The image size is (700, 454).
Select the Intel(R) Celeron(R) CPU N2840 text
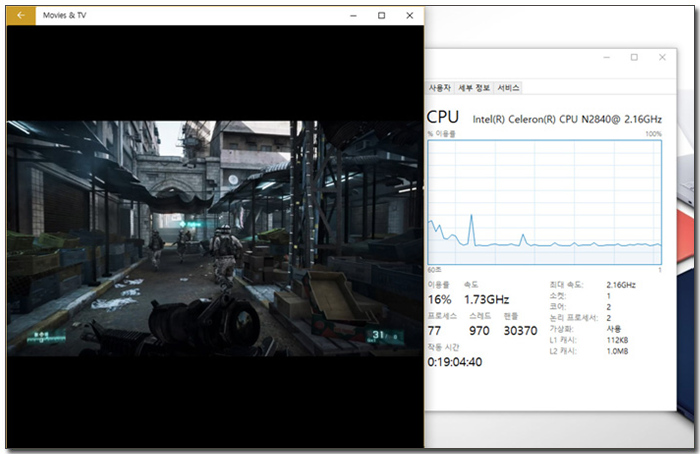pos(567,119)
